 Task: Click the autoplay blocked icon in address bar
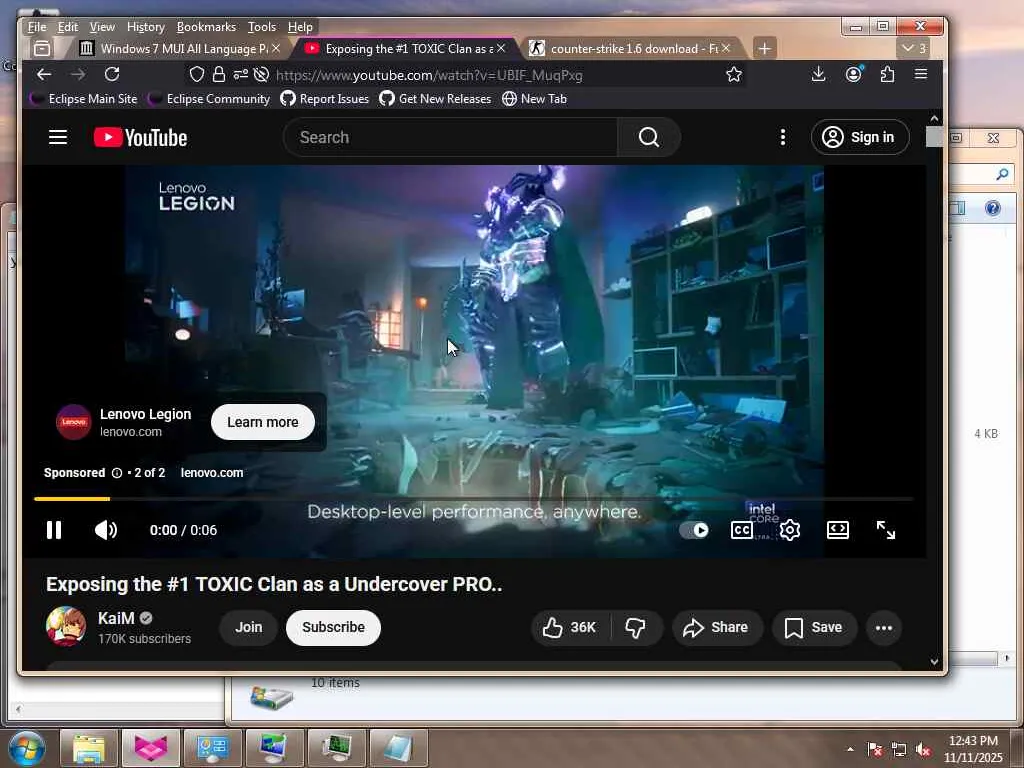pyautogui.click(x=261, y=74)
